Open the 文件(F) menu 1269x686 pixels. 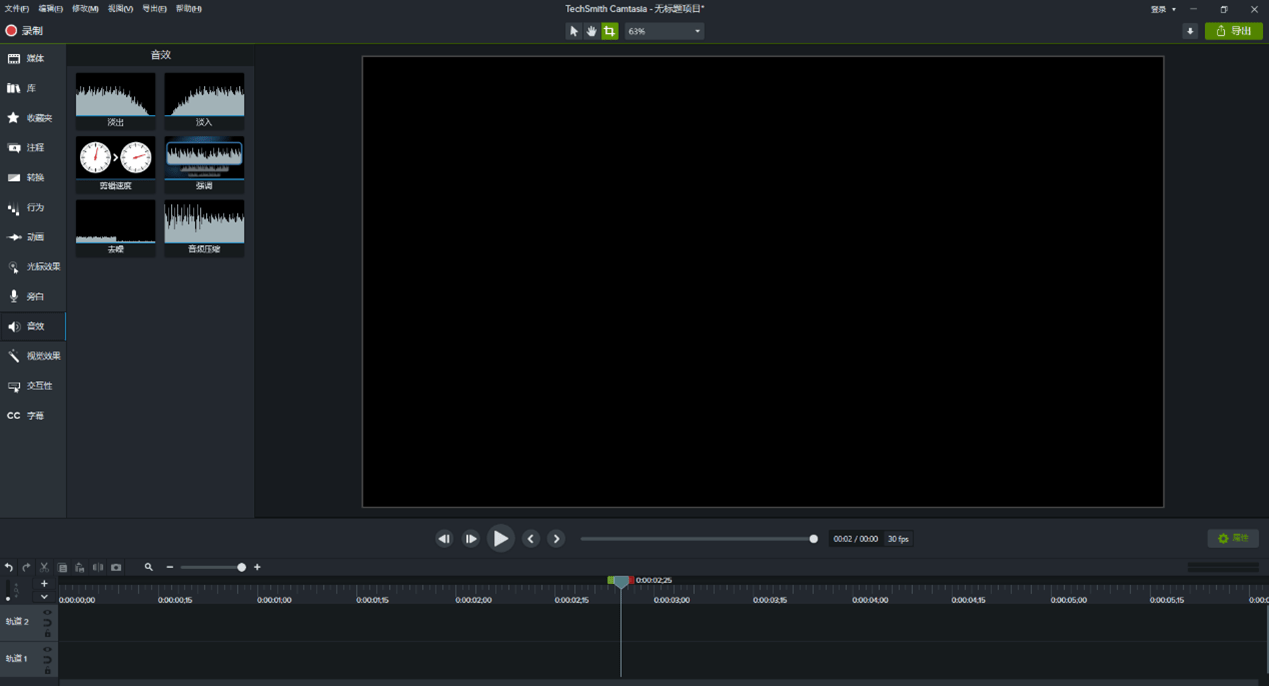[x=17, y=9]
